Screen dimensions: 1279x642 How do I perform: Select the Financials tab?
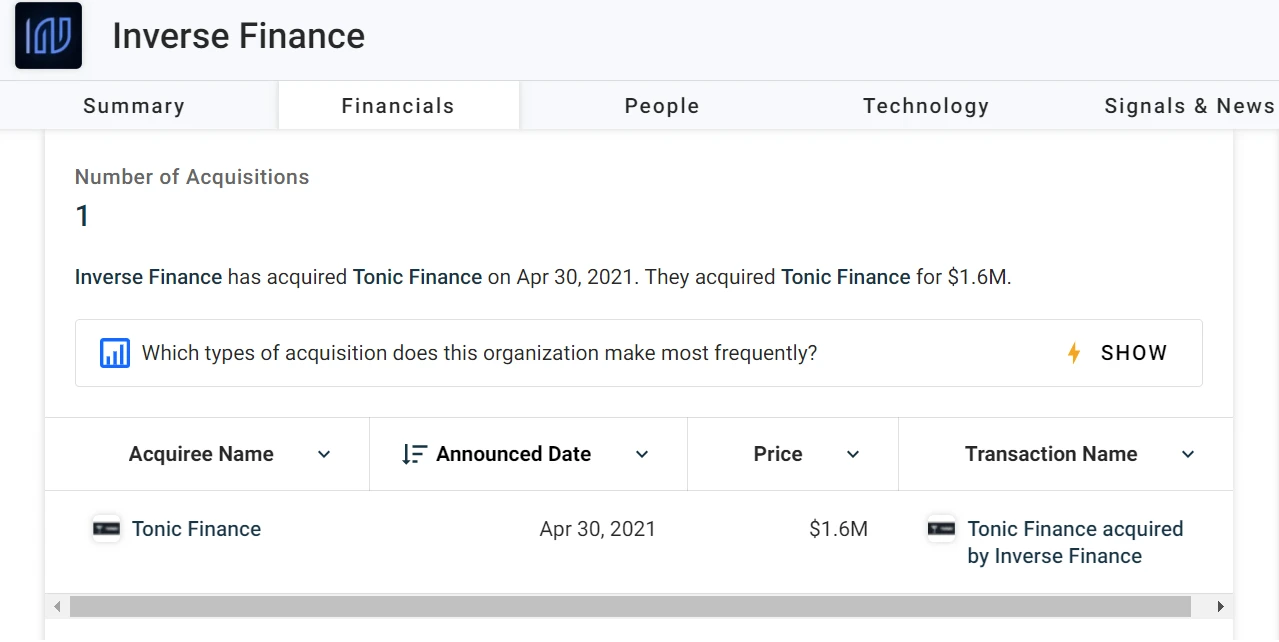398,106
